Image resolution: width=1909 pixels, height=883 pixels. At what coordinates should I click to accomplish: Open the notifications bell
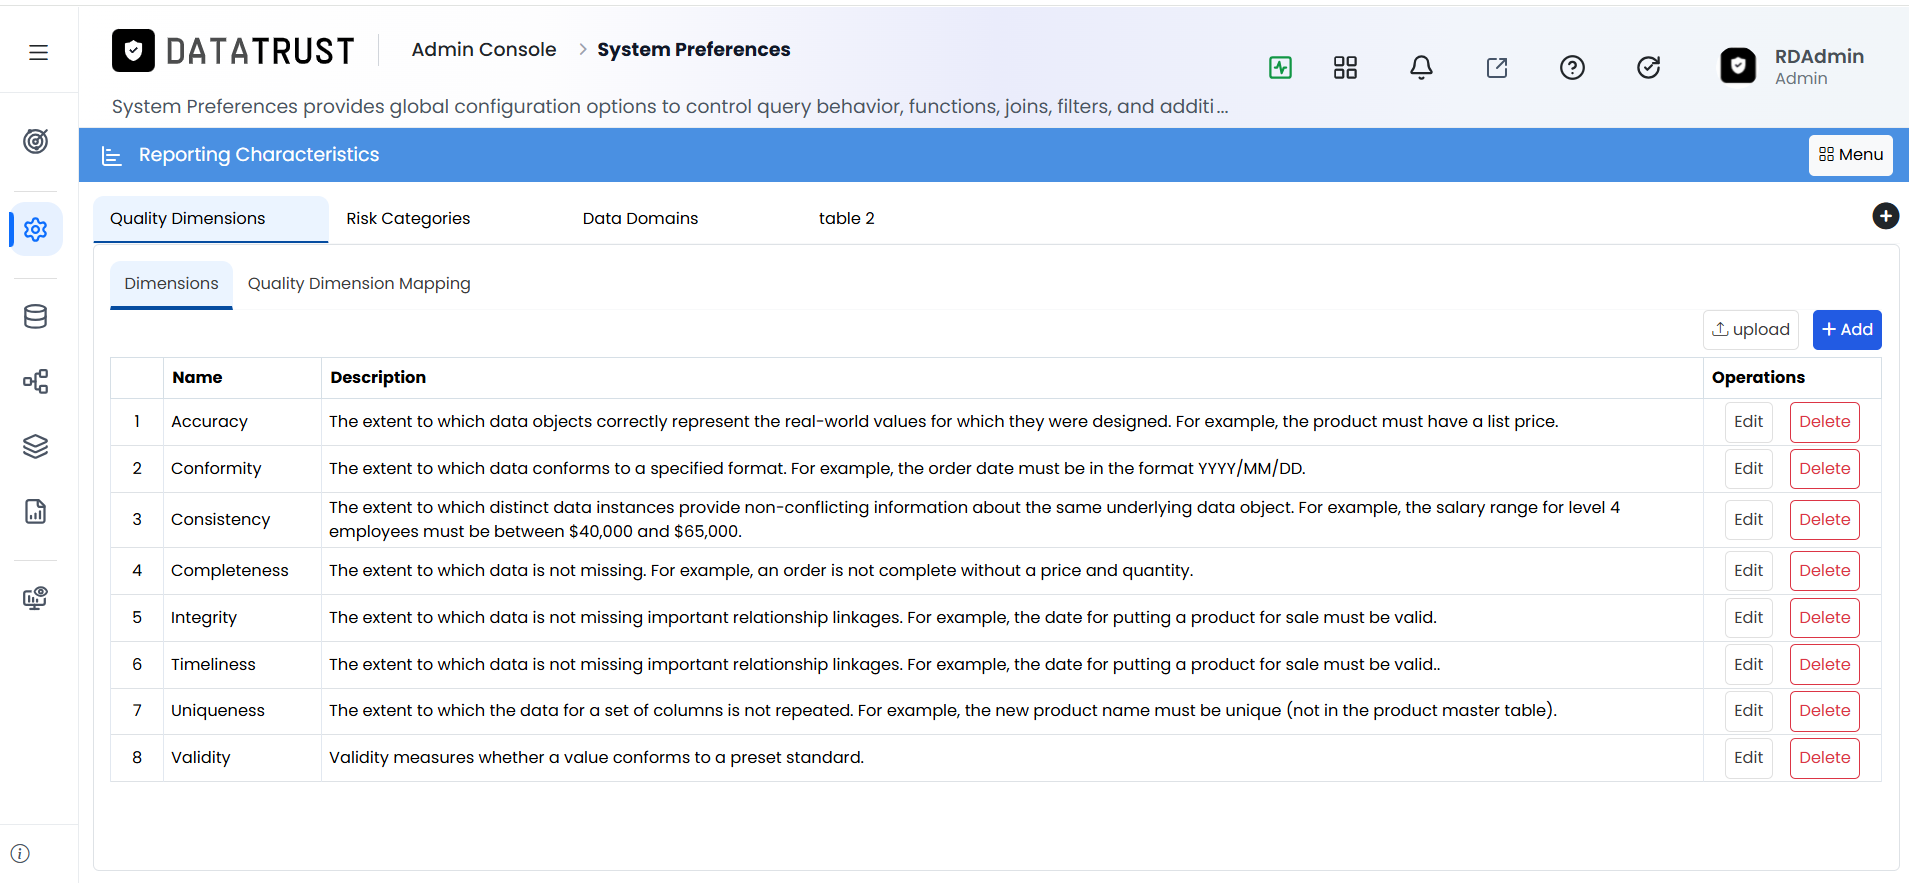point(1421,68)
